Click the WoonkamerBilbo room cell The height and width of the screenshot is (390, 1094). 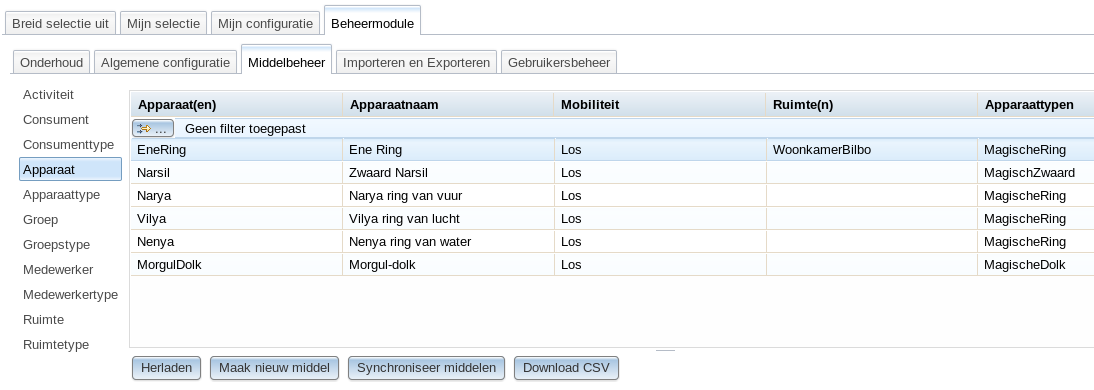tap(871, 149)
